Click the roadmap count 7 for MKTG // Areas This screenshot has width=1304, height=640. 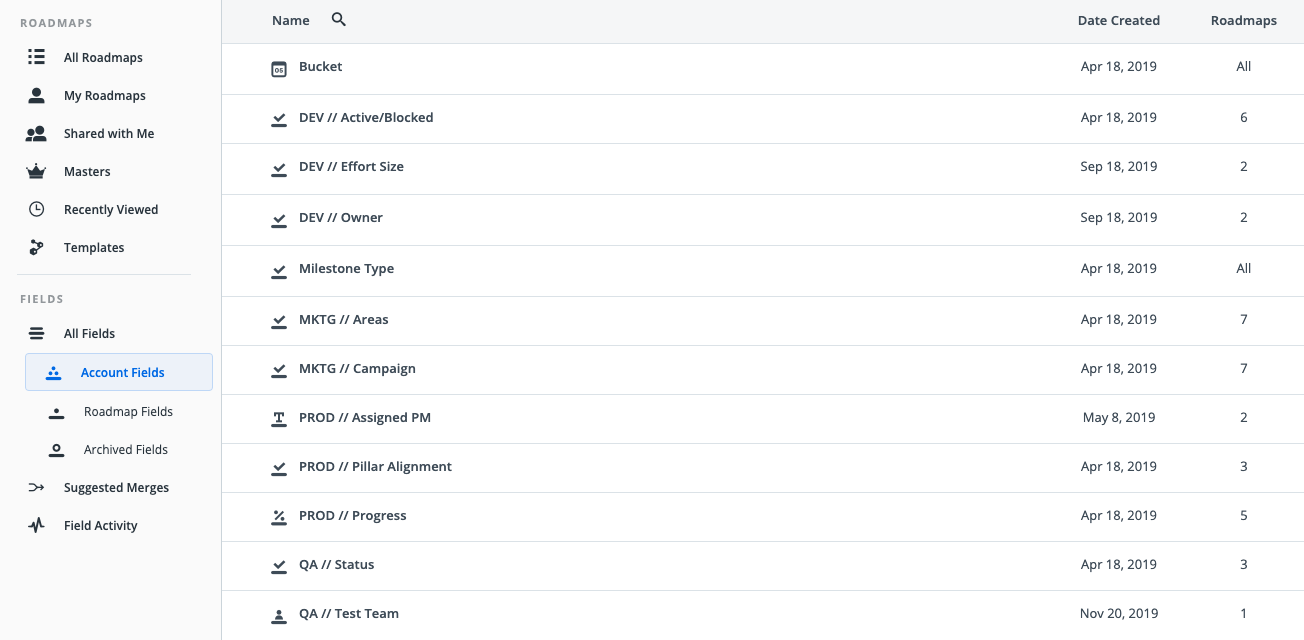1244,320
